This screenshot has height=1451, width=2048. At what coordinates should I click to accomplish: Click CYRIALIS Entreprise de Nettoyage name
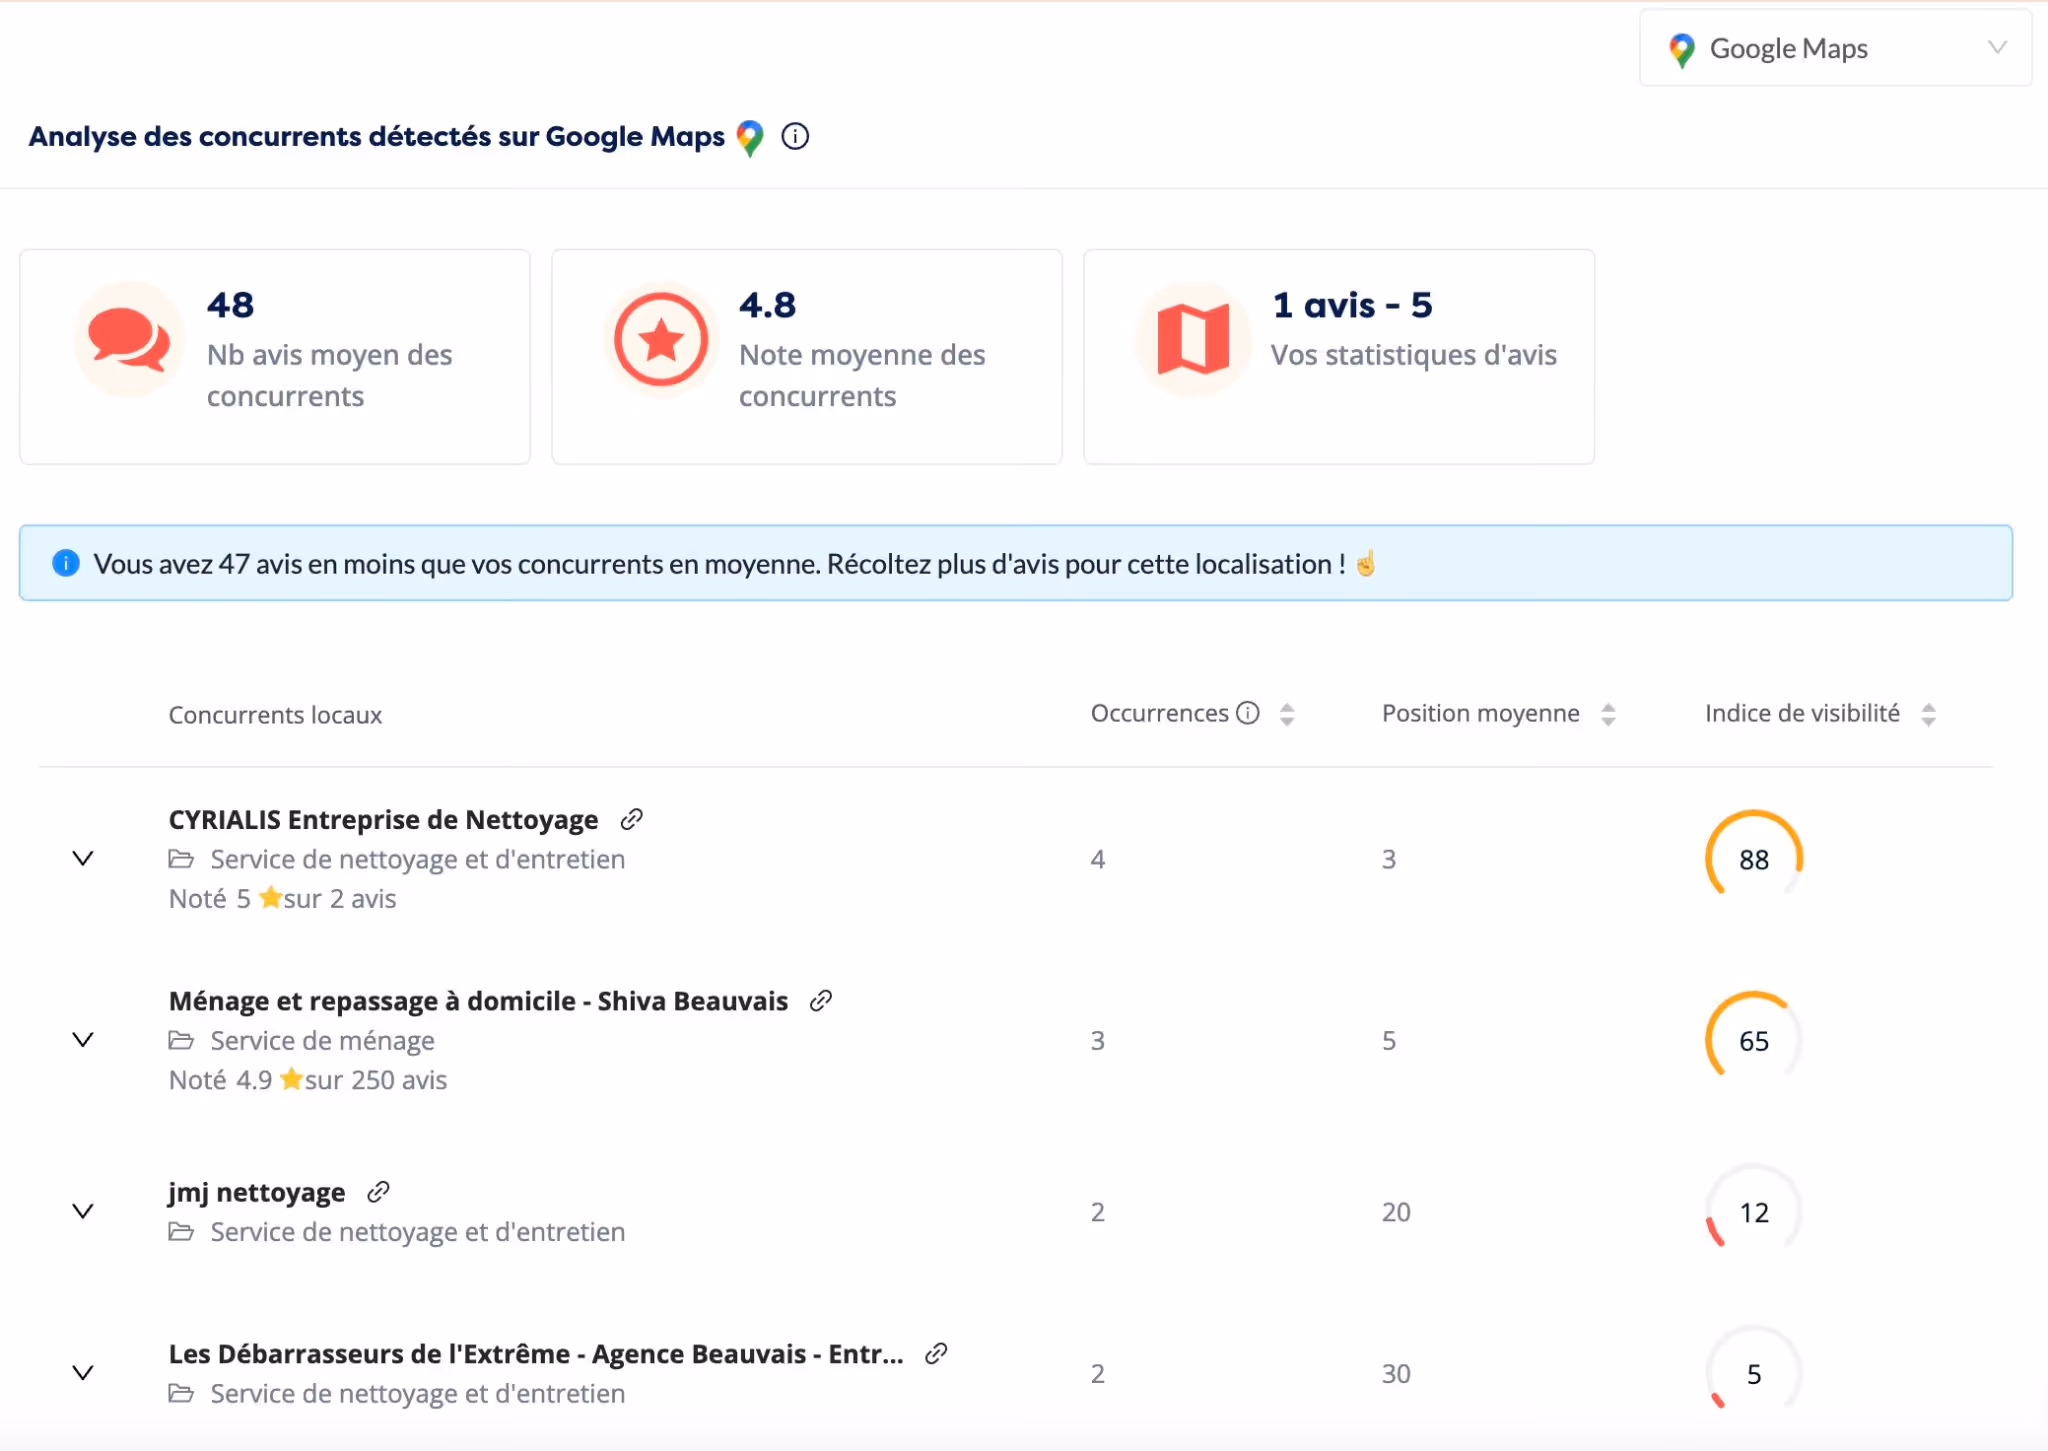pos(383,820)
